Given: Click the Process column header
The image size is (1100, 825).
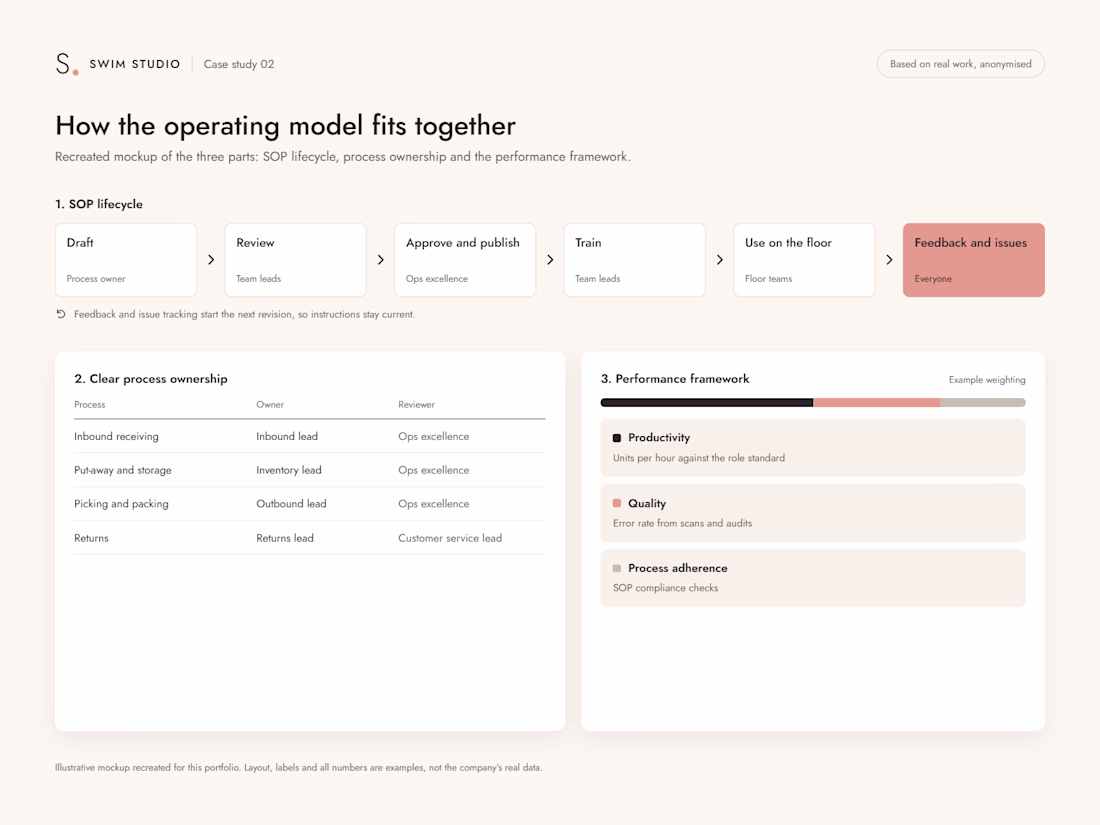Looking at the screenshot, I should (90, 405).
